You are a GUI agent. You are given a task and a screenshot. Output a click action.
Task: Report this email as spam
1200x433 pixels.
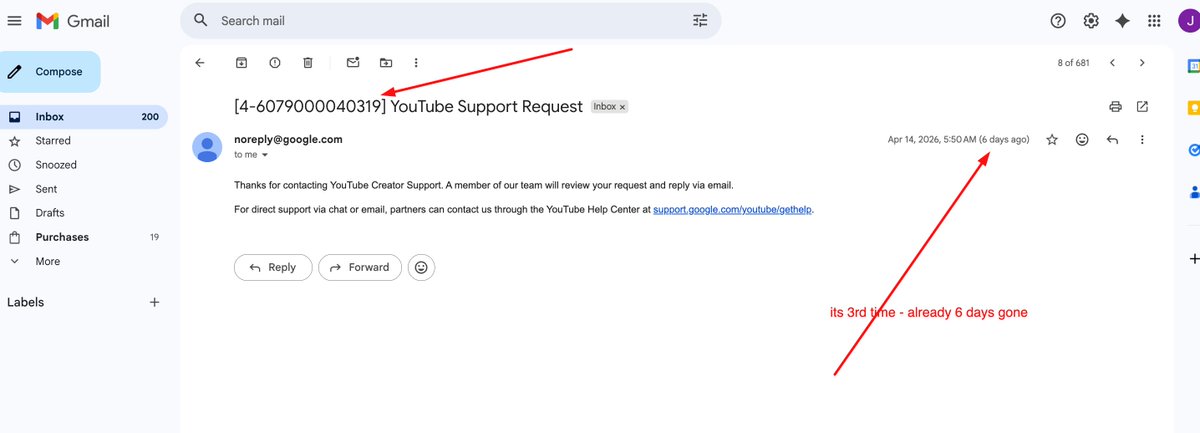point(275,62)
